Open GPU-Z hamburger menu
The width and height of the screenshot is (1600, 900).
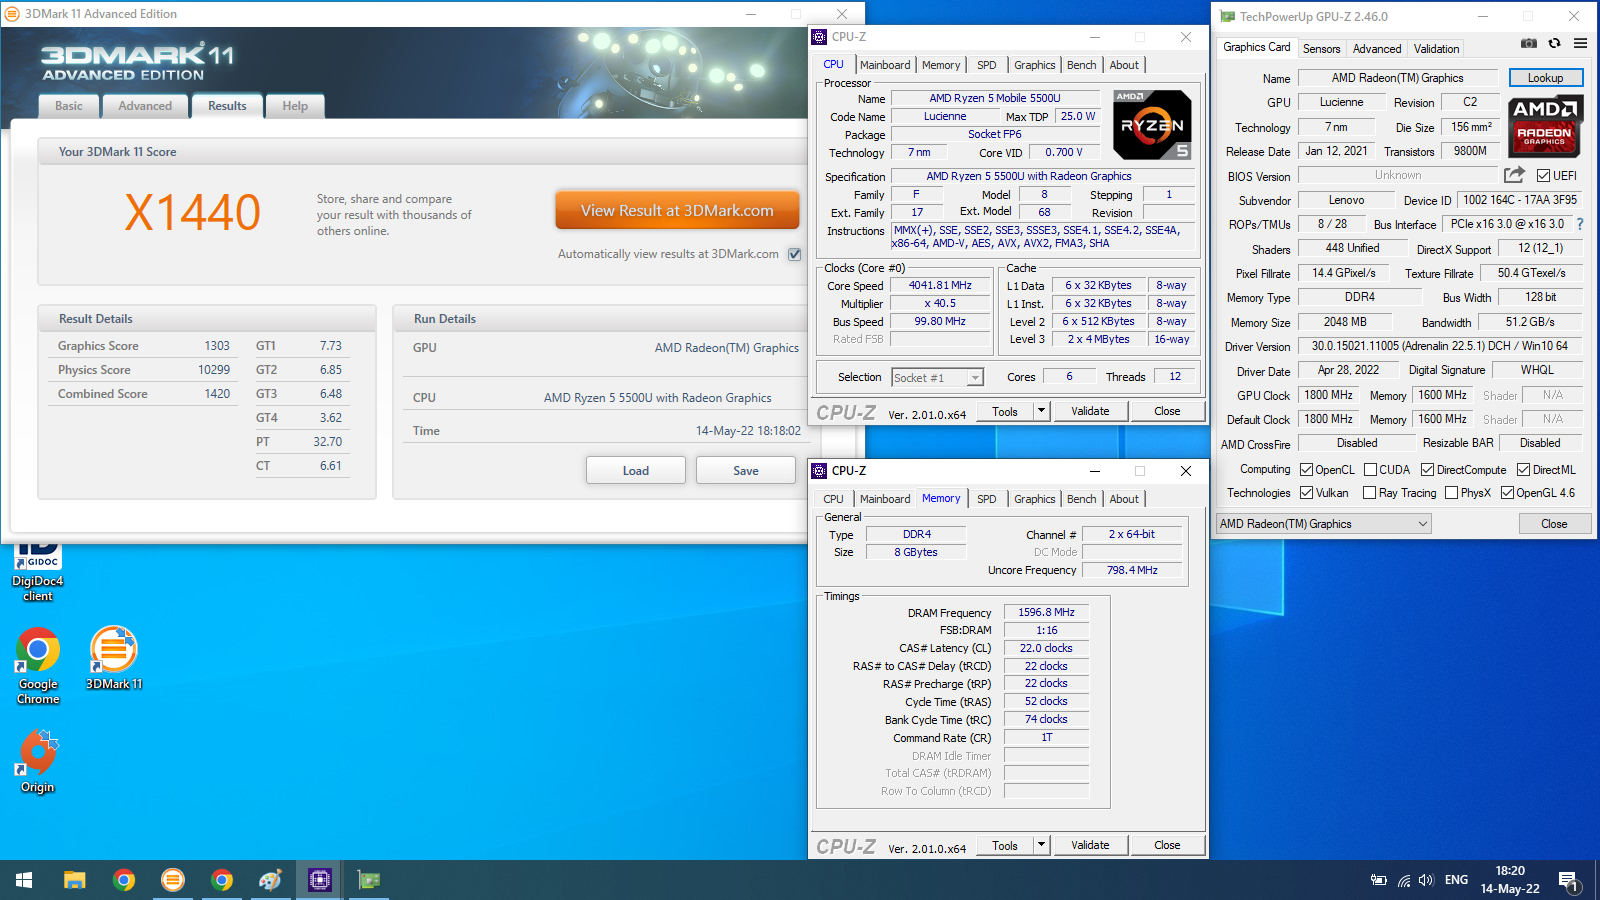point(1580,43)
